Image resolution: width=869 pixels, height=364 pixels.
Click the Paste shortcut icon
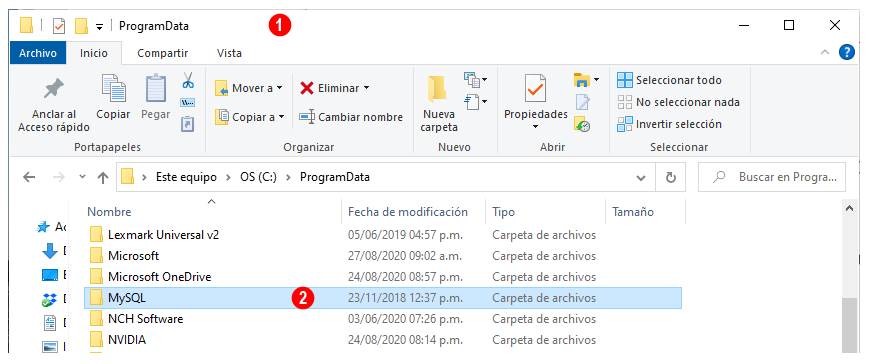point(188,124)
